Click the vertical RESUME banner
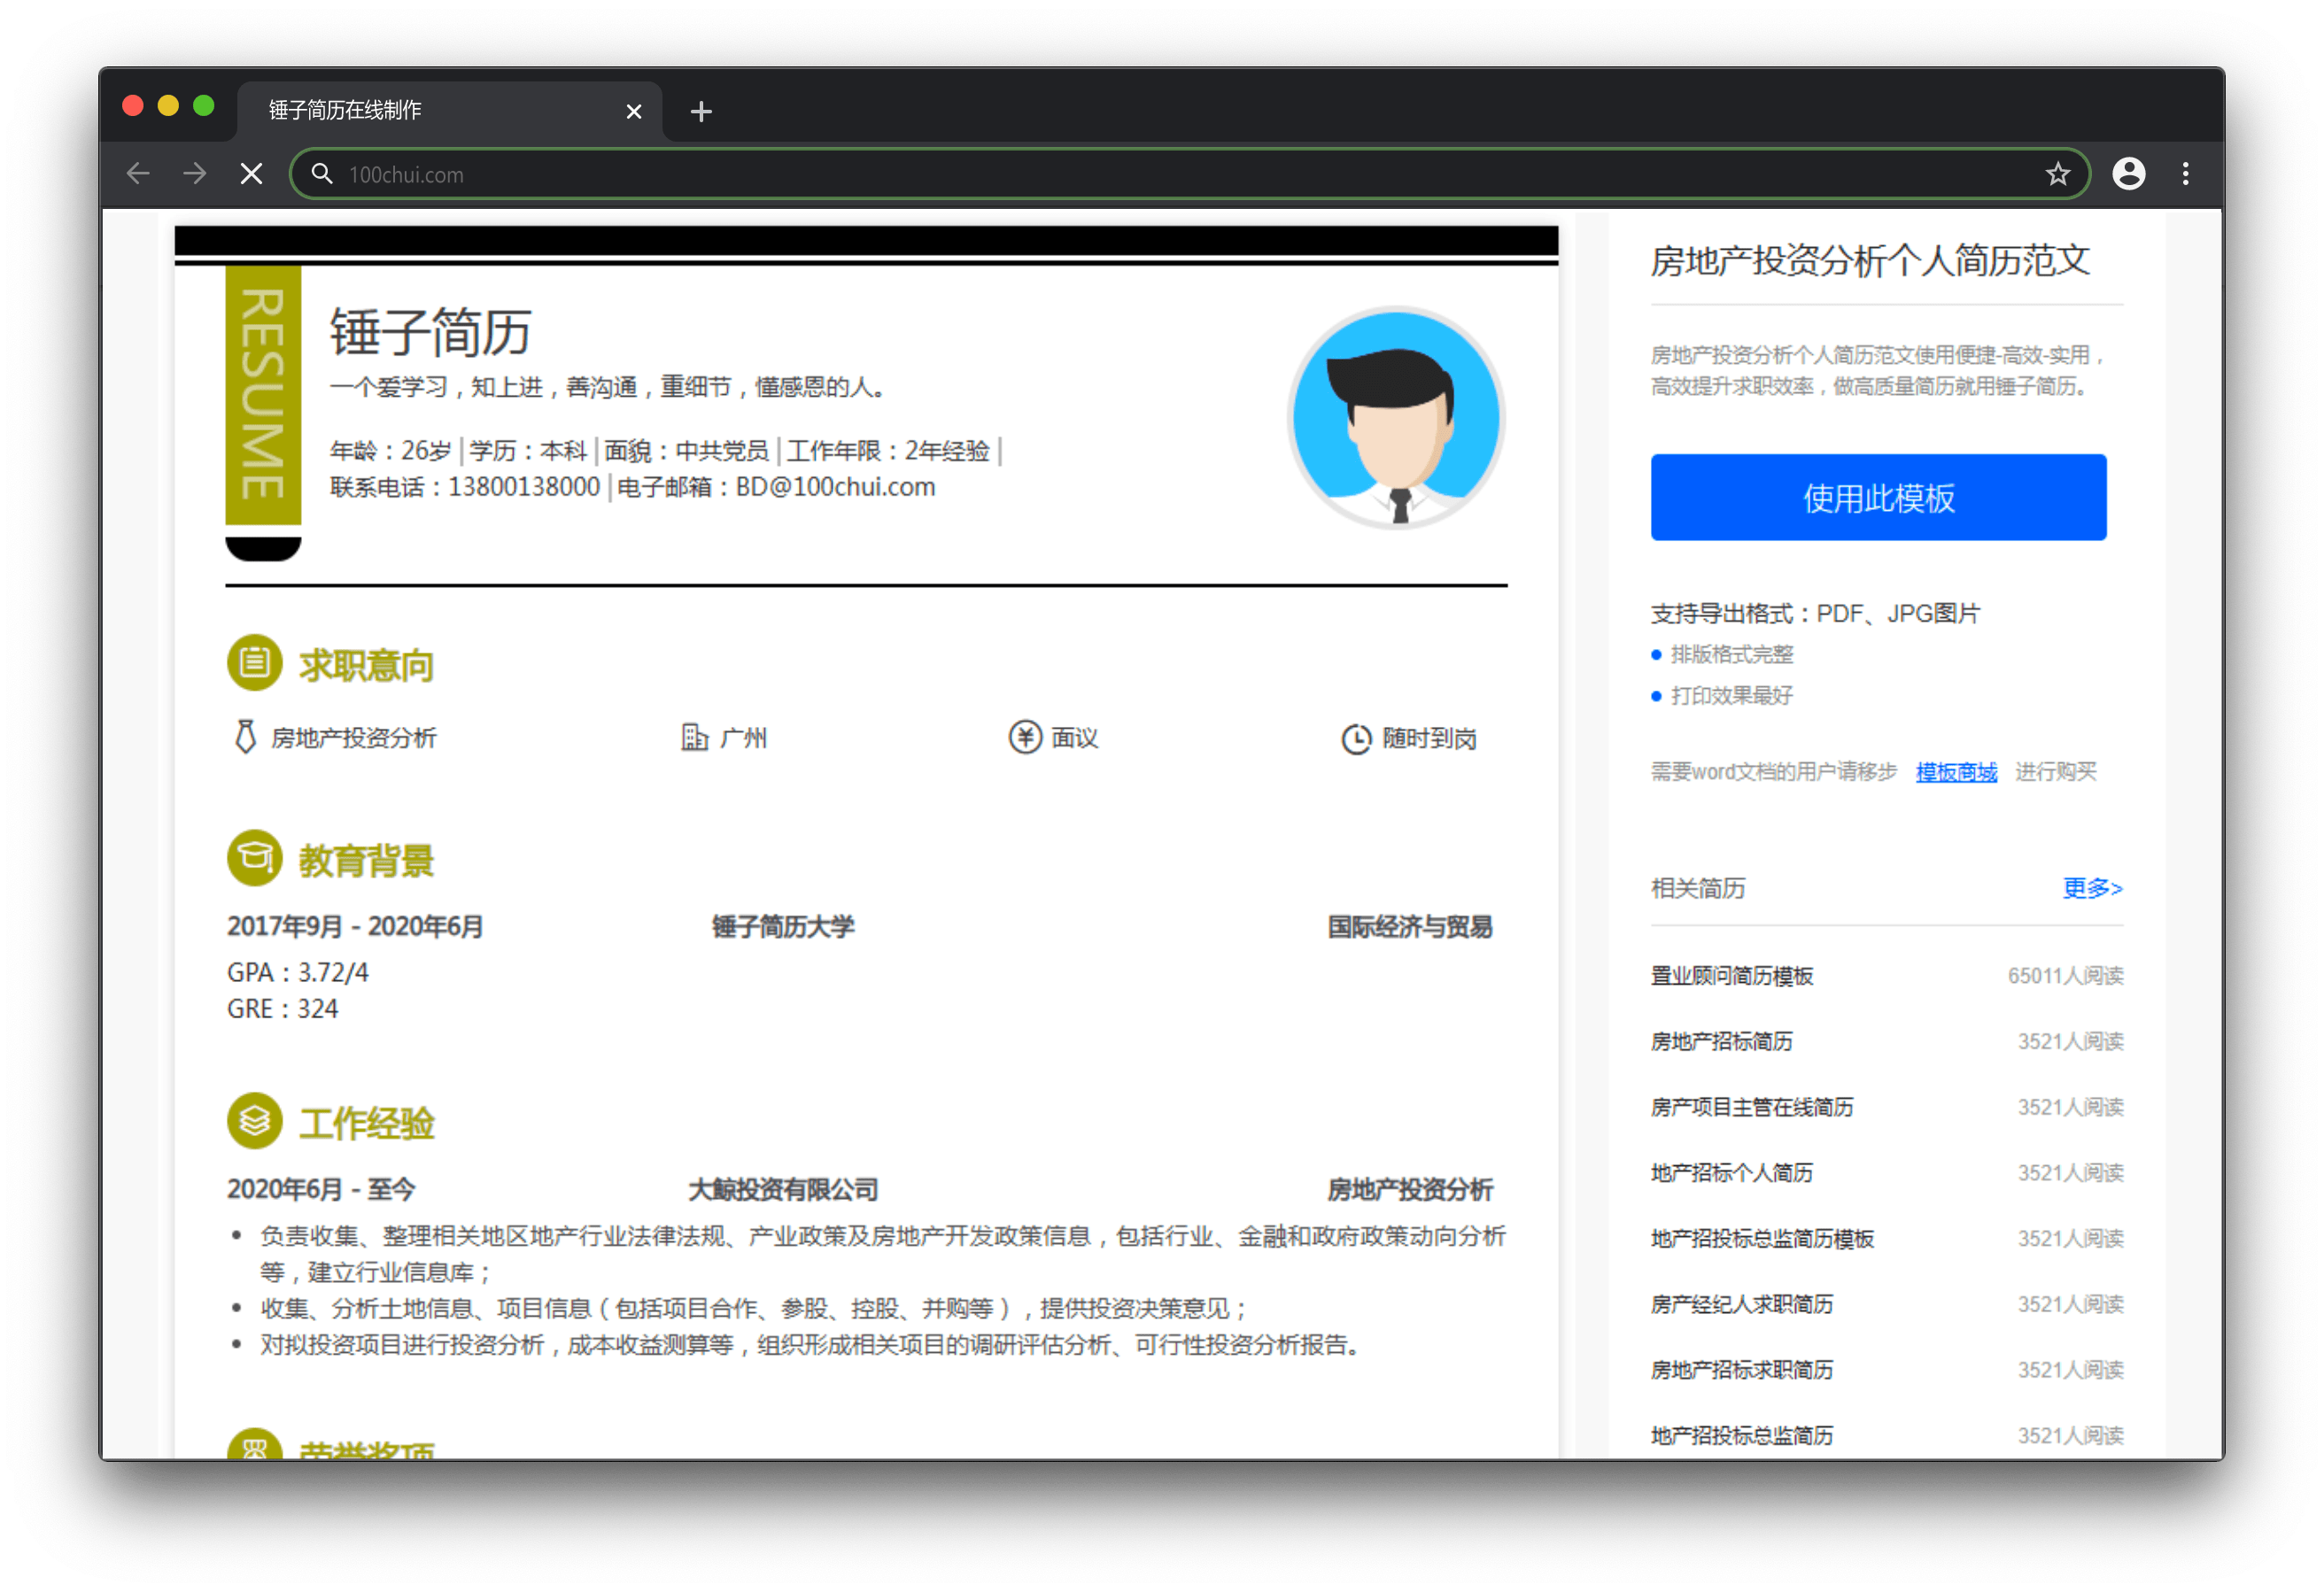Image resolution: width=2324 pixels, height=1592 pixels. tap(263, 395)
